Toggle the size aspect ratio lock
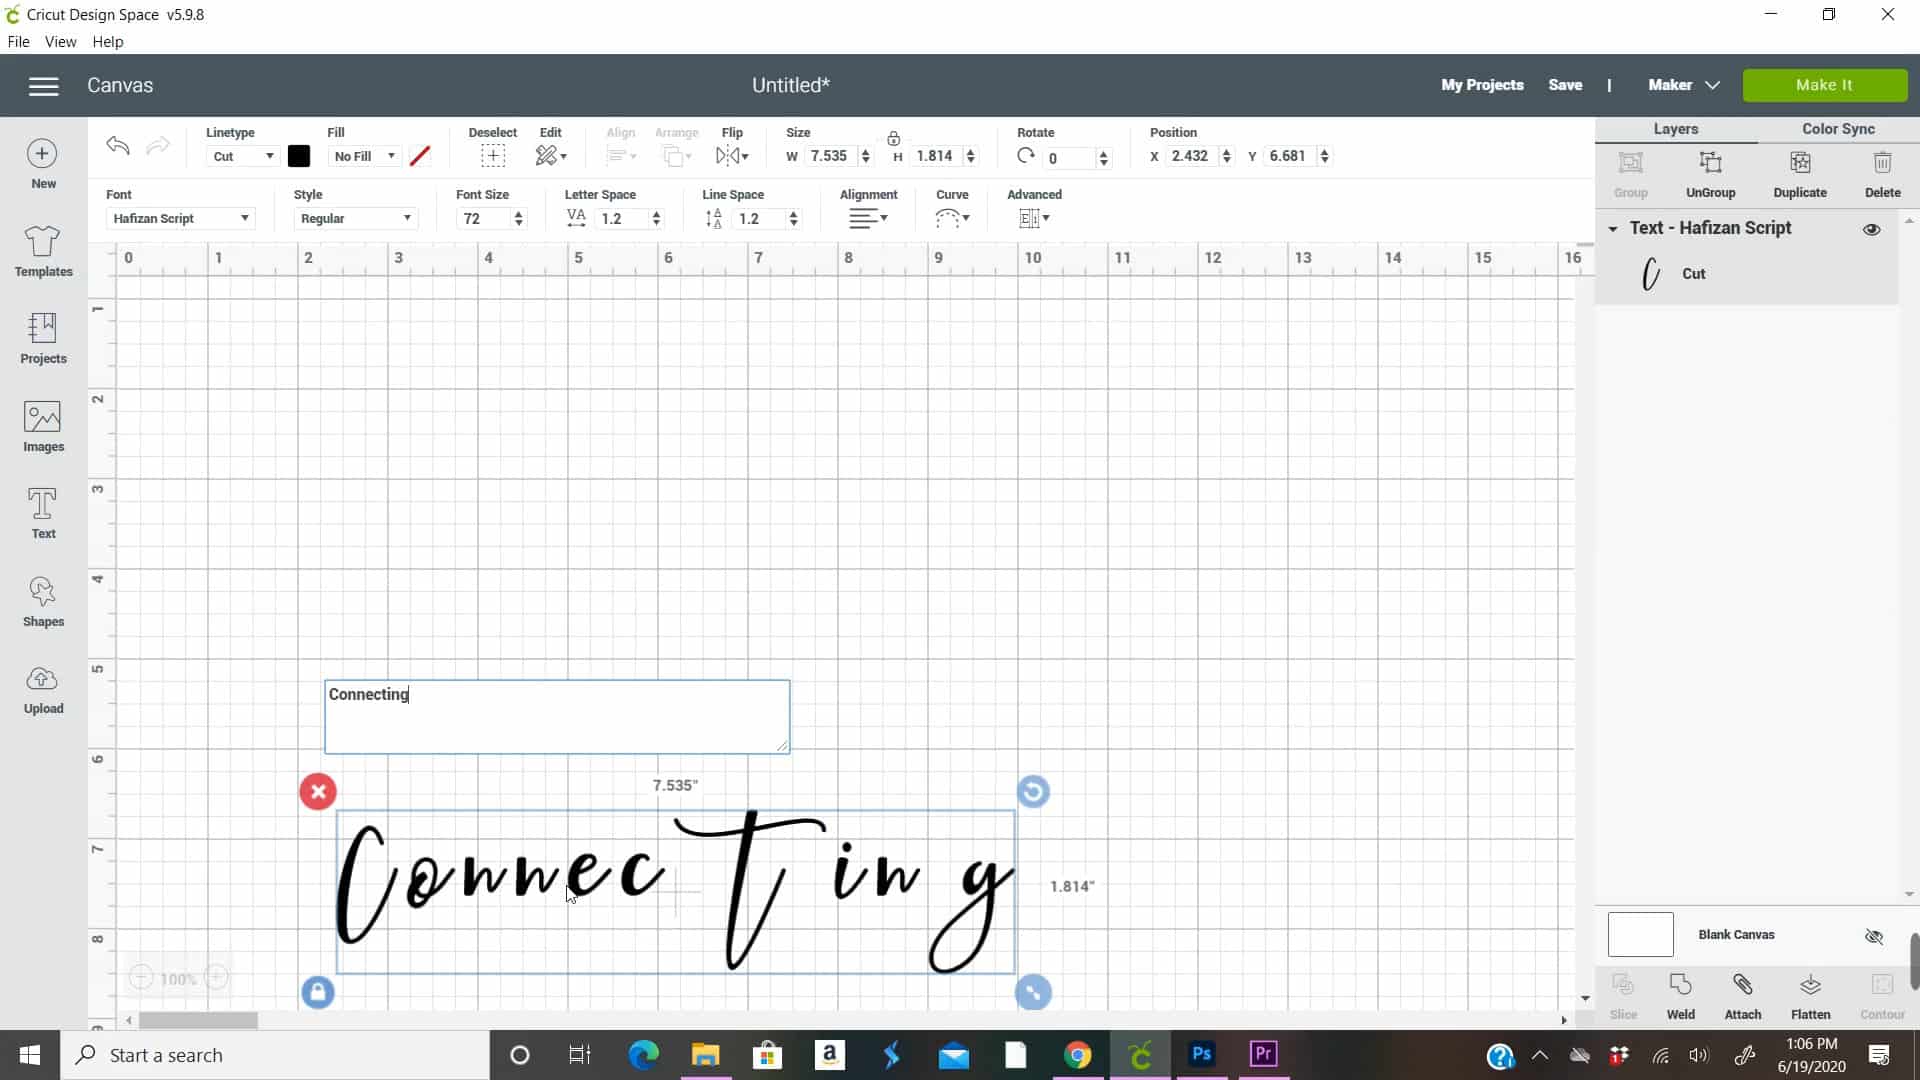The image size is (1920, 1080). point(893,138)
